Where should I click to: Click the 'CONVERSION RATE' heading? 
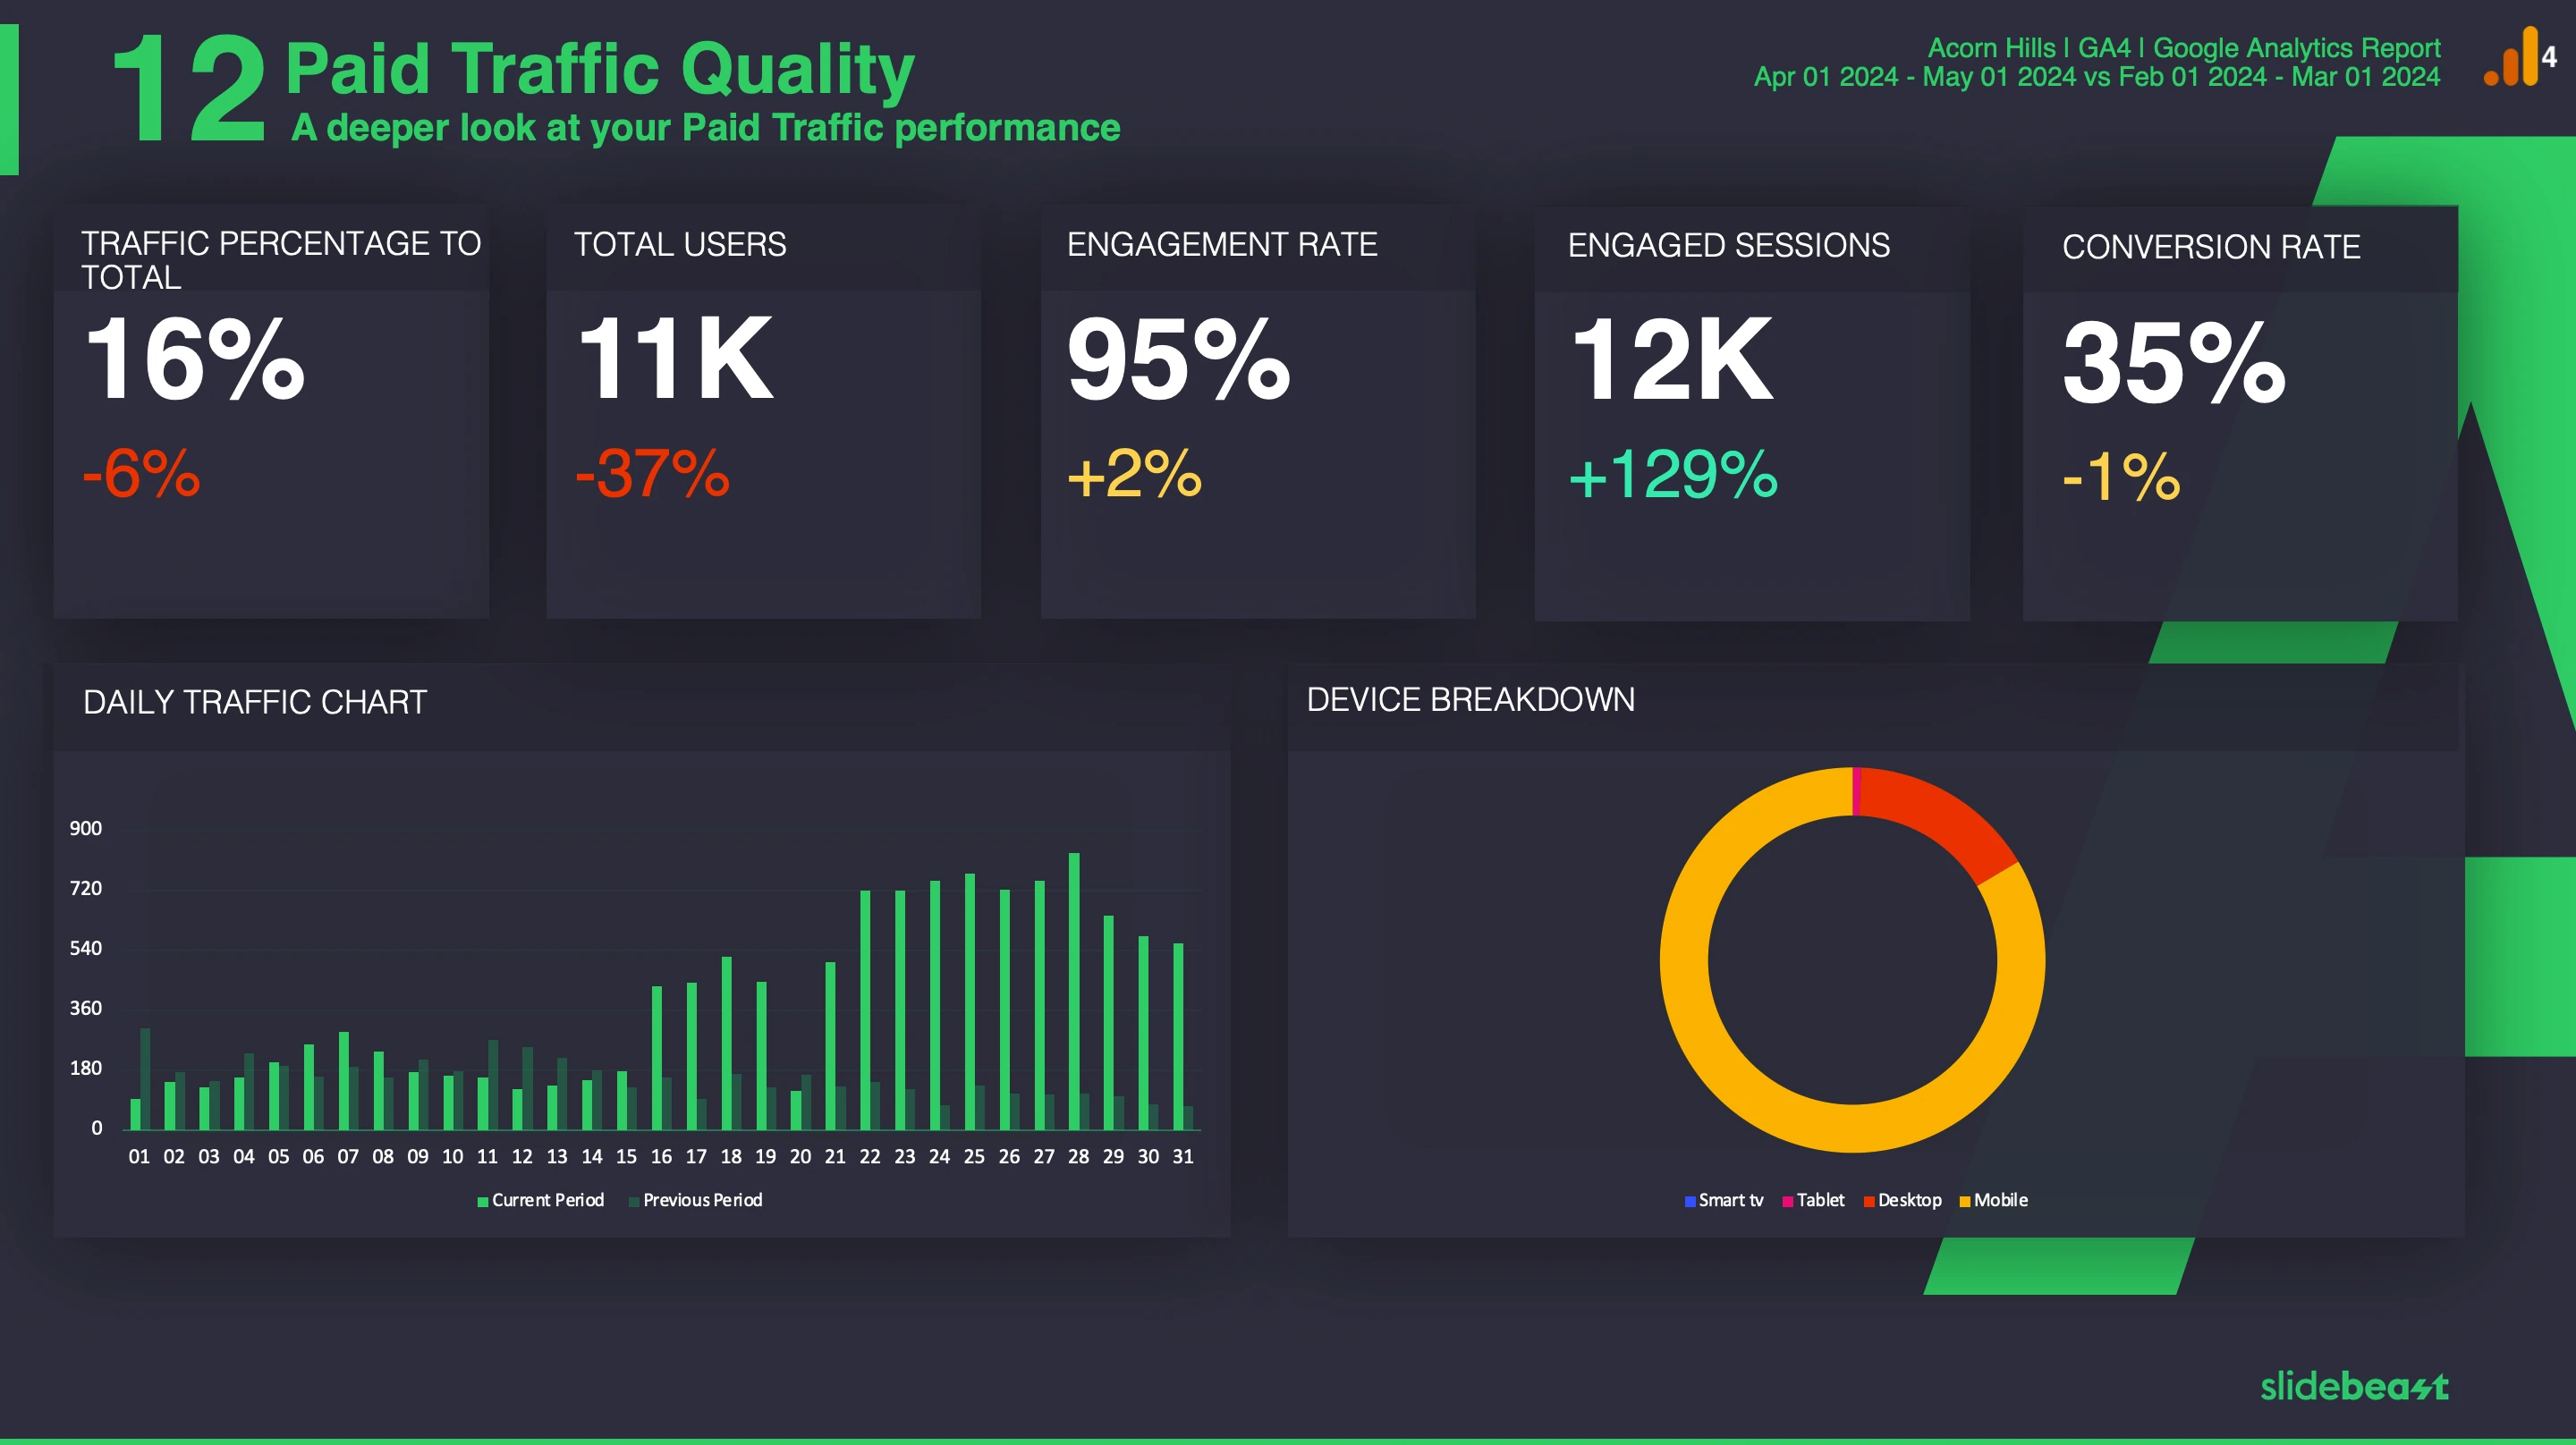pyautogui.click(x=2211, y=247)
